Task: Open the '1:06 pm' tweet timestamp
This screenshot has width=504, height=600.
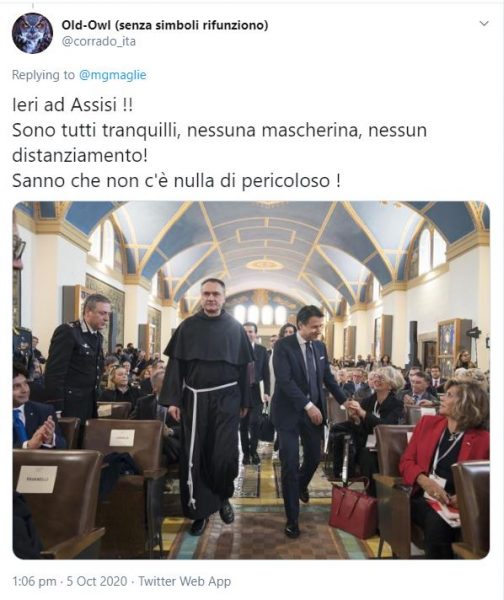Action: [x=34, y=581]
